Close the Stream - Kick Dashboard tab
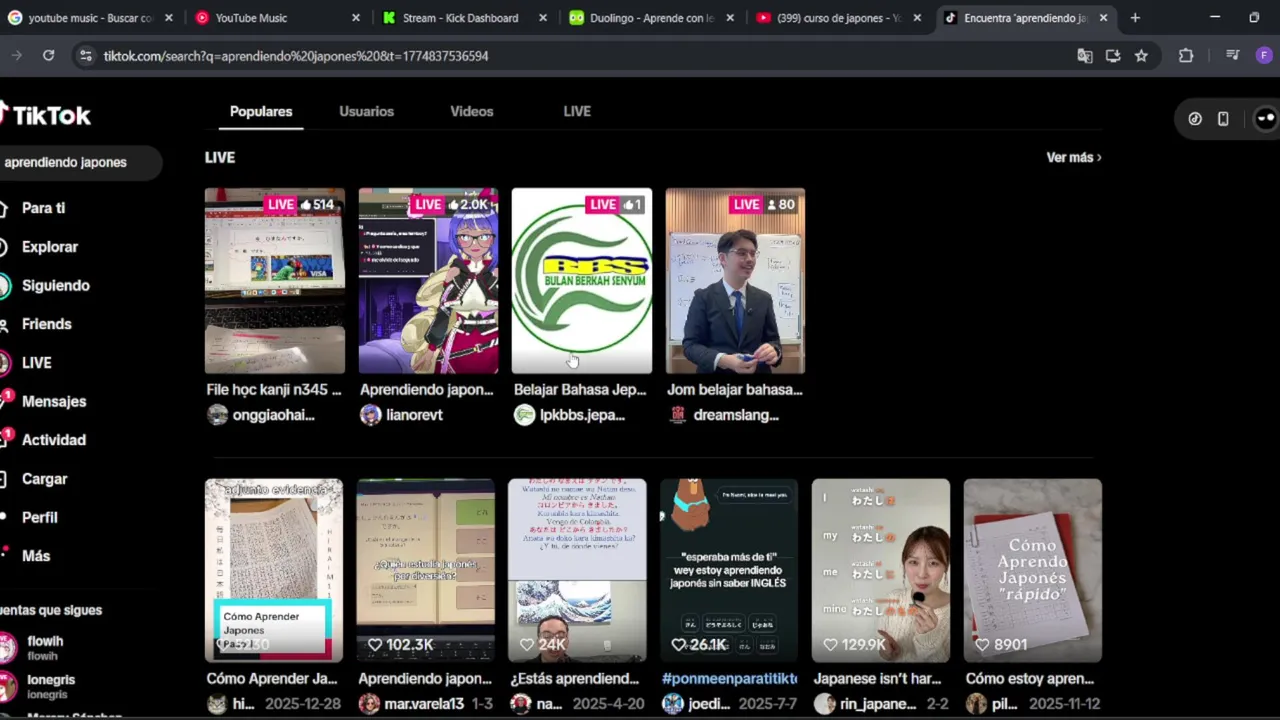Image resolution: width=1280 pixels, height=720 pixels. point(543,18)
